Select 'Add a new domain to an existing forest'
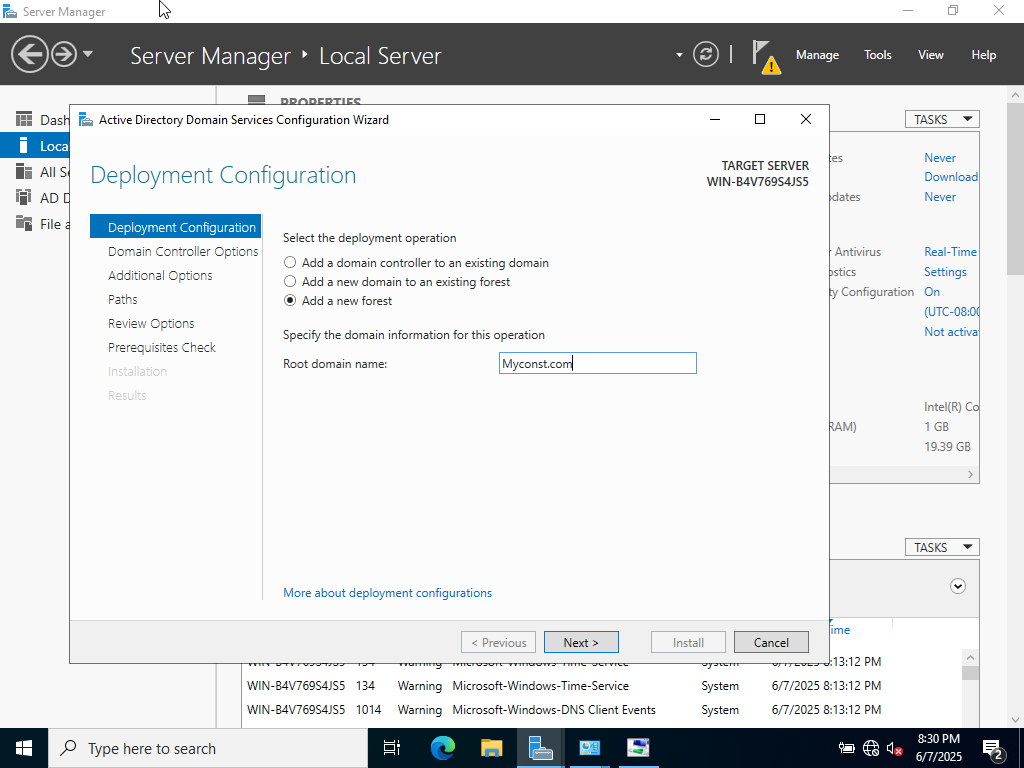 [x=290, y=281]
